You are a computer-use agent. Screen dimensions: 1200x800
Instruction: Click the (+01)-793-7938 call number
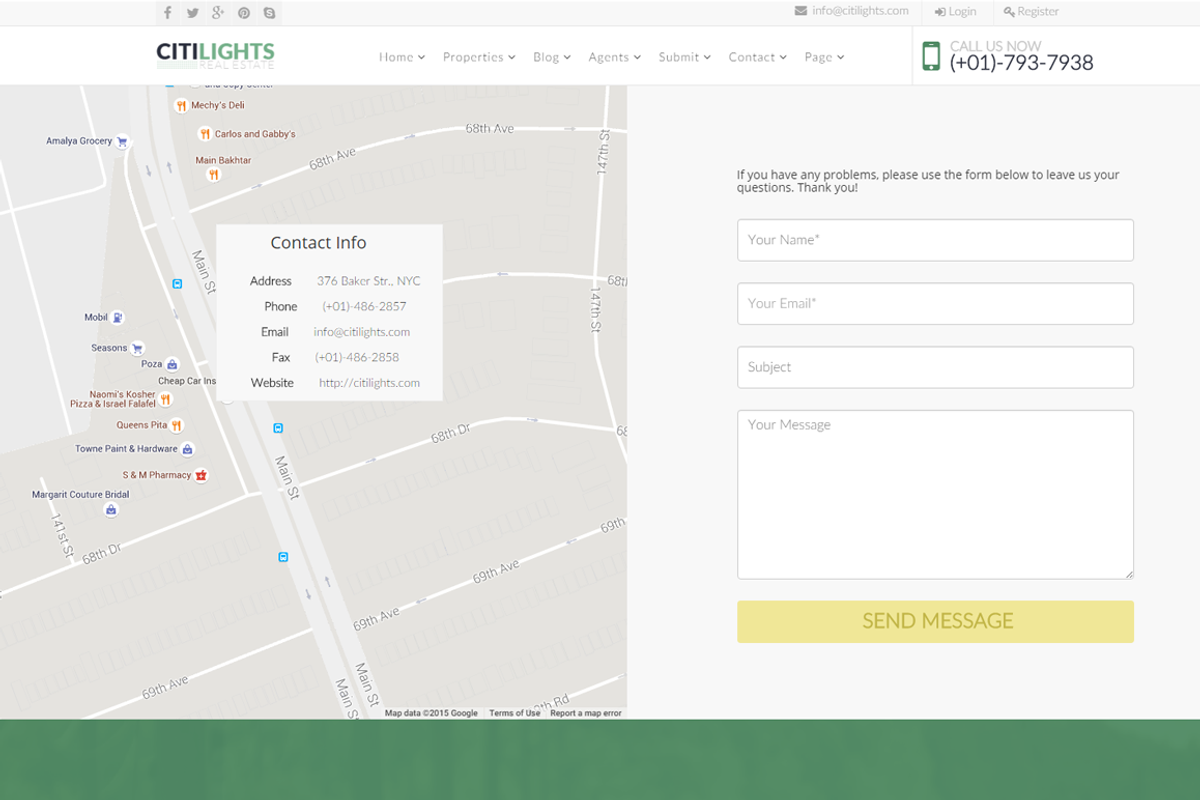point(1021,63)
